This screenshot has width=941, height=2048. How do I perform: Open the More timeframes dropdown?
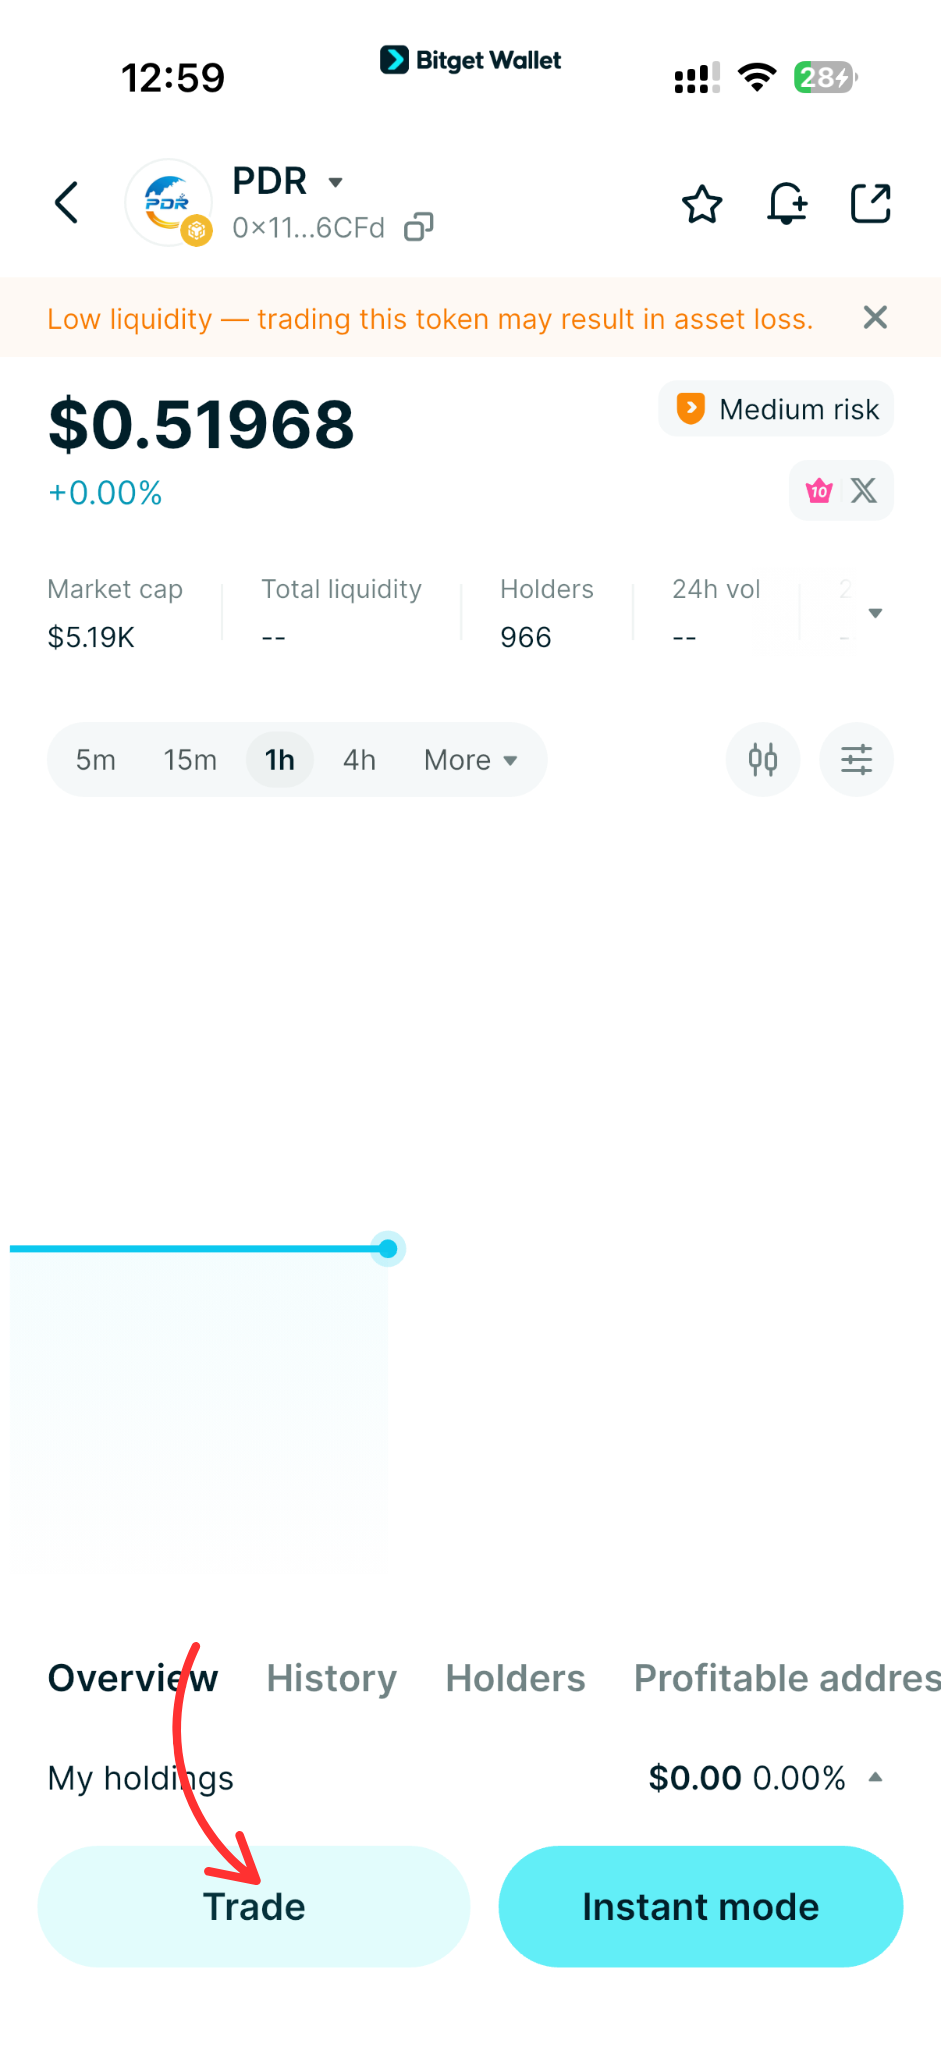468,760
